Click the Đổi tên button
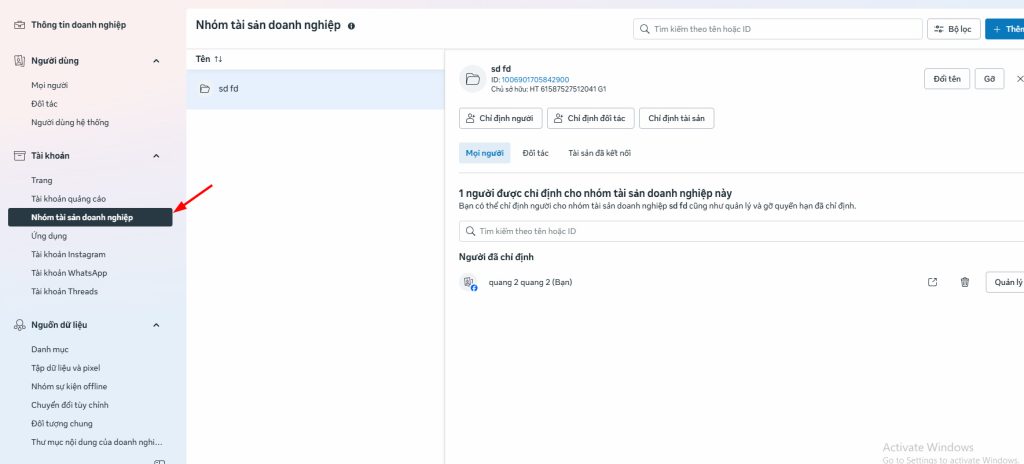Screen dimensions: 1024x464 pyautogui.click(x=945, y=79)
